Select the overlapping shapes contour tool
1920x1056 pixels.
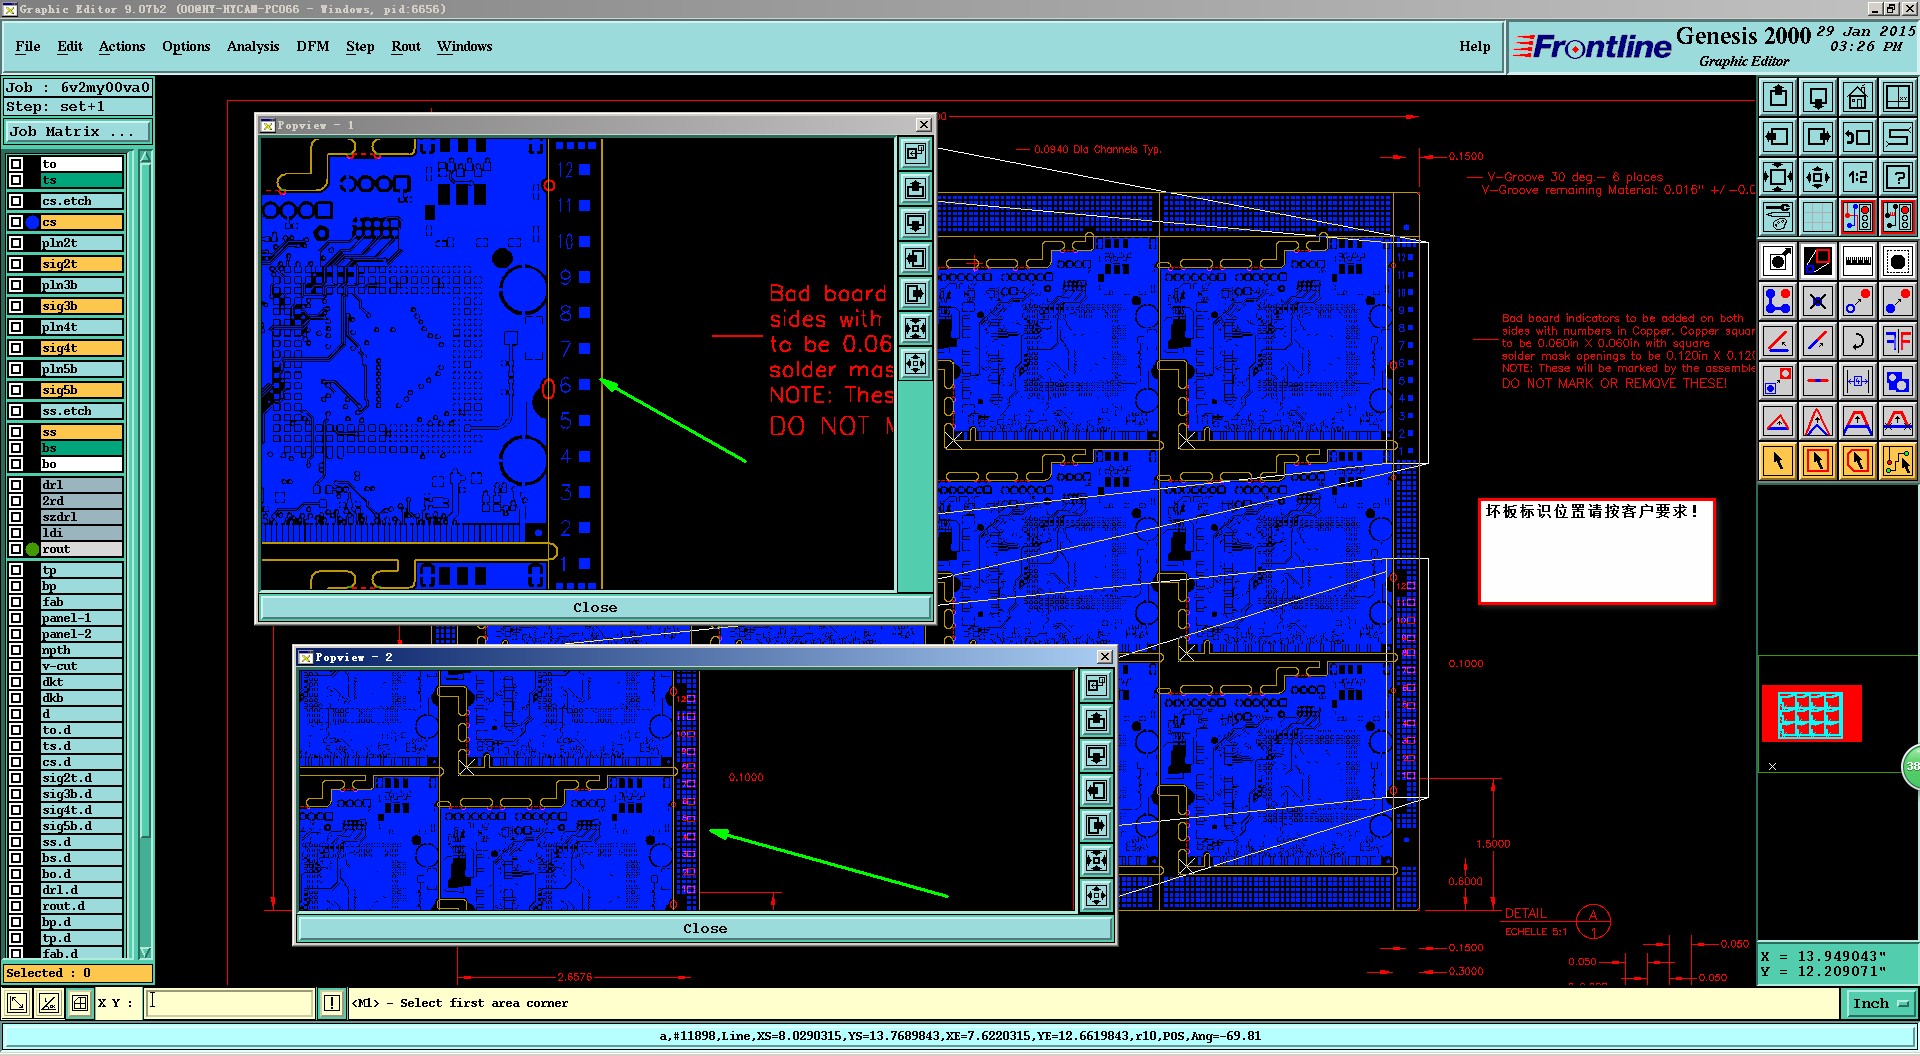pos(1898,381)
